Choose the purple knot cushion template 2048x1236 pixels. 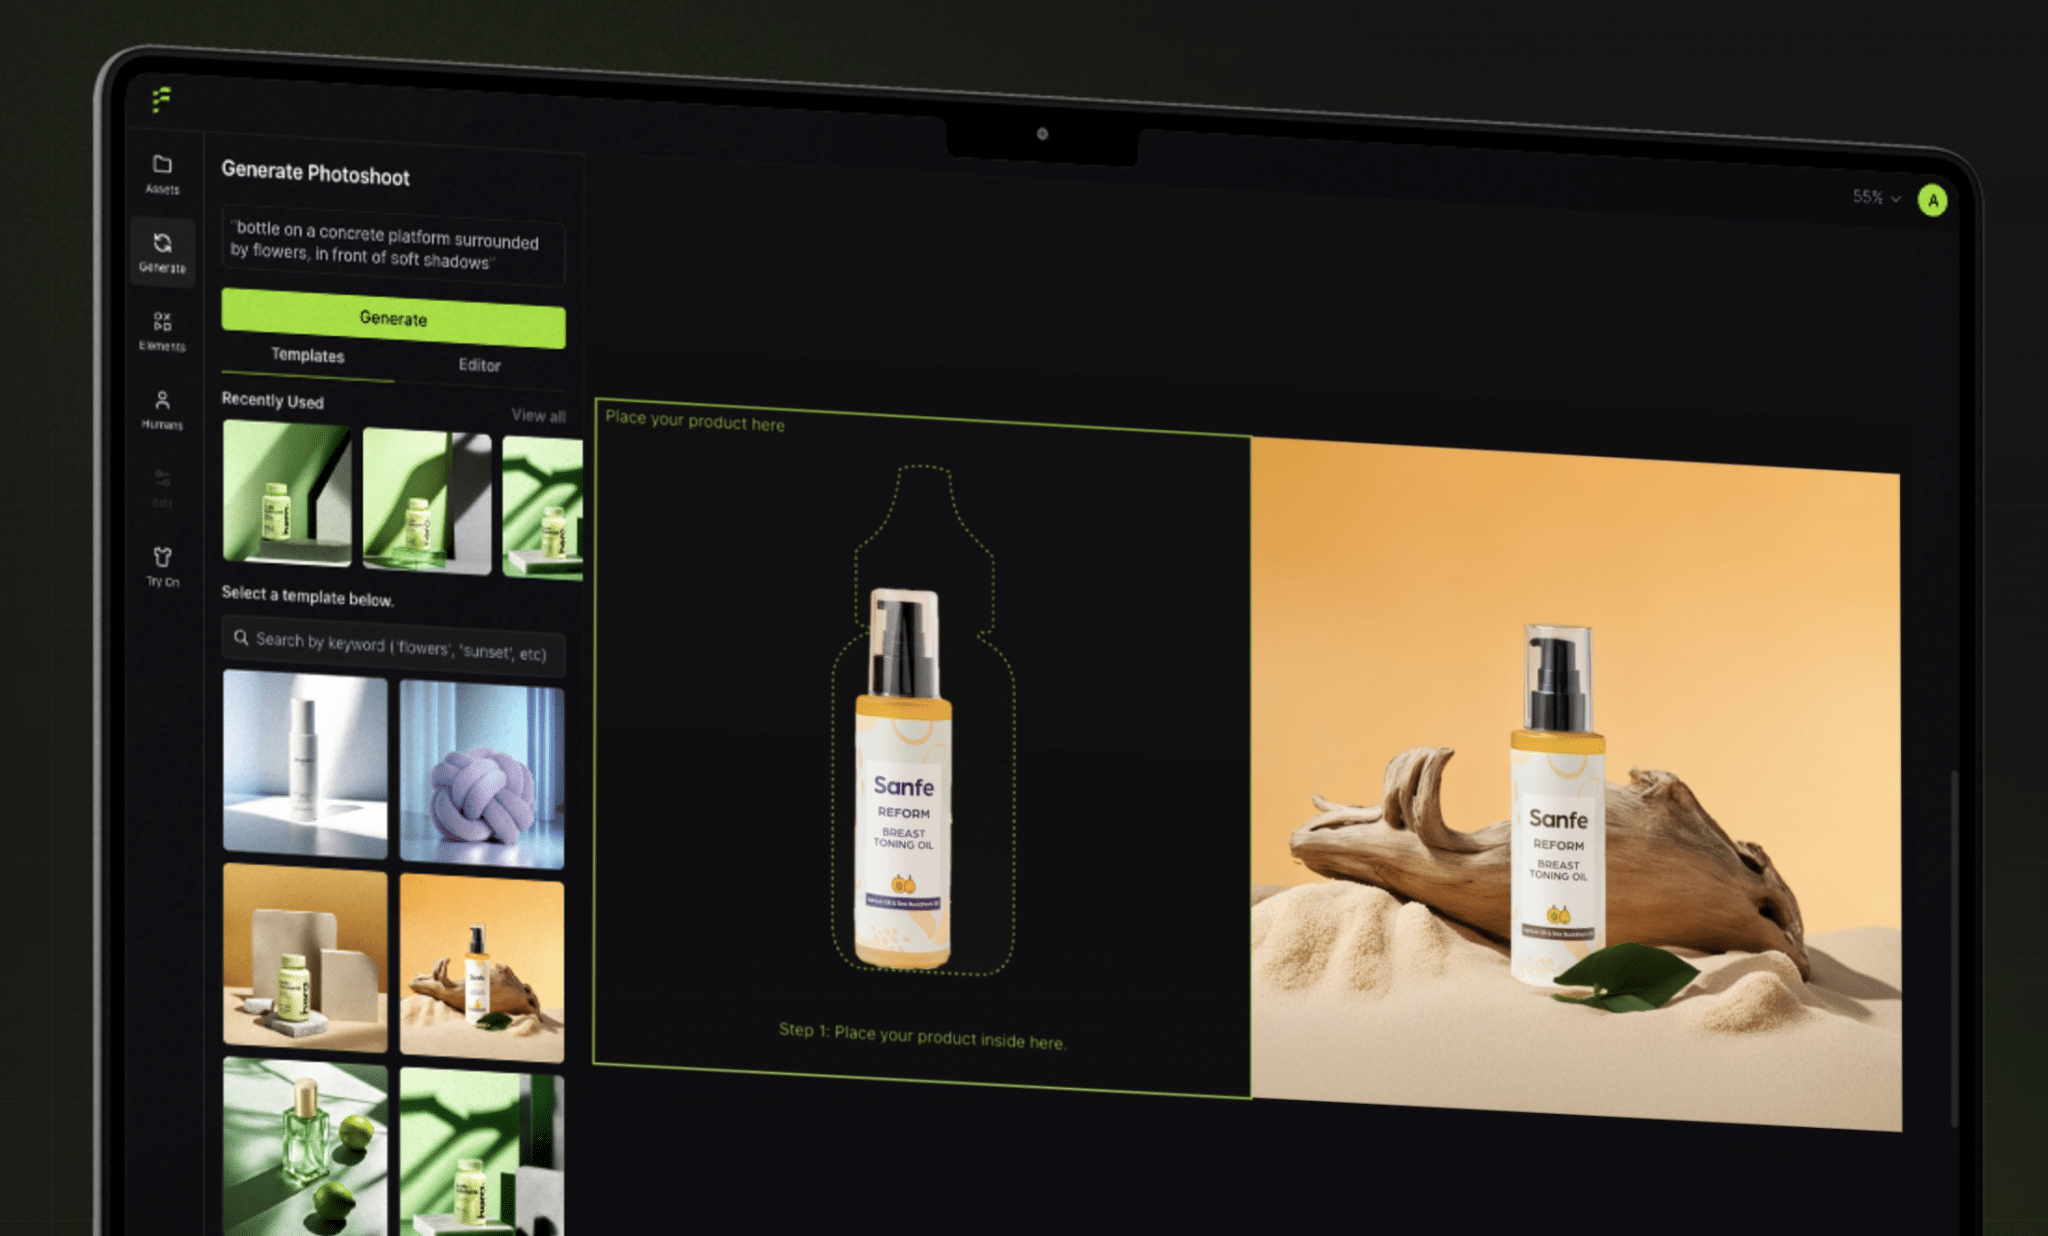(482, 775)
